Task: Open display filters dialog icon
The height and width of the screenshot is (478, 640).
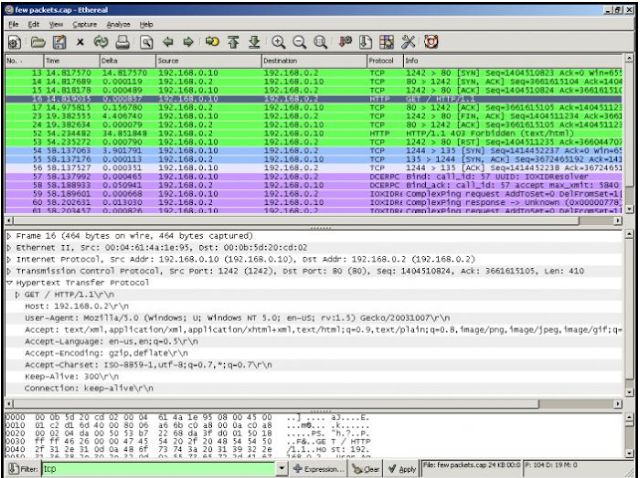Action: (365, 42)
